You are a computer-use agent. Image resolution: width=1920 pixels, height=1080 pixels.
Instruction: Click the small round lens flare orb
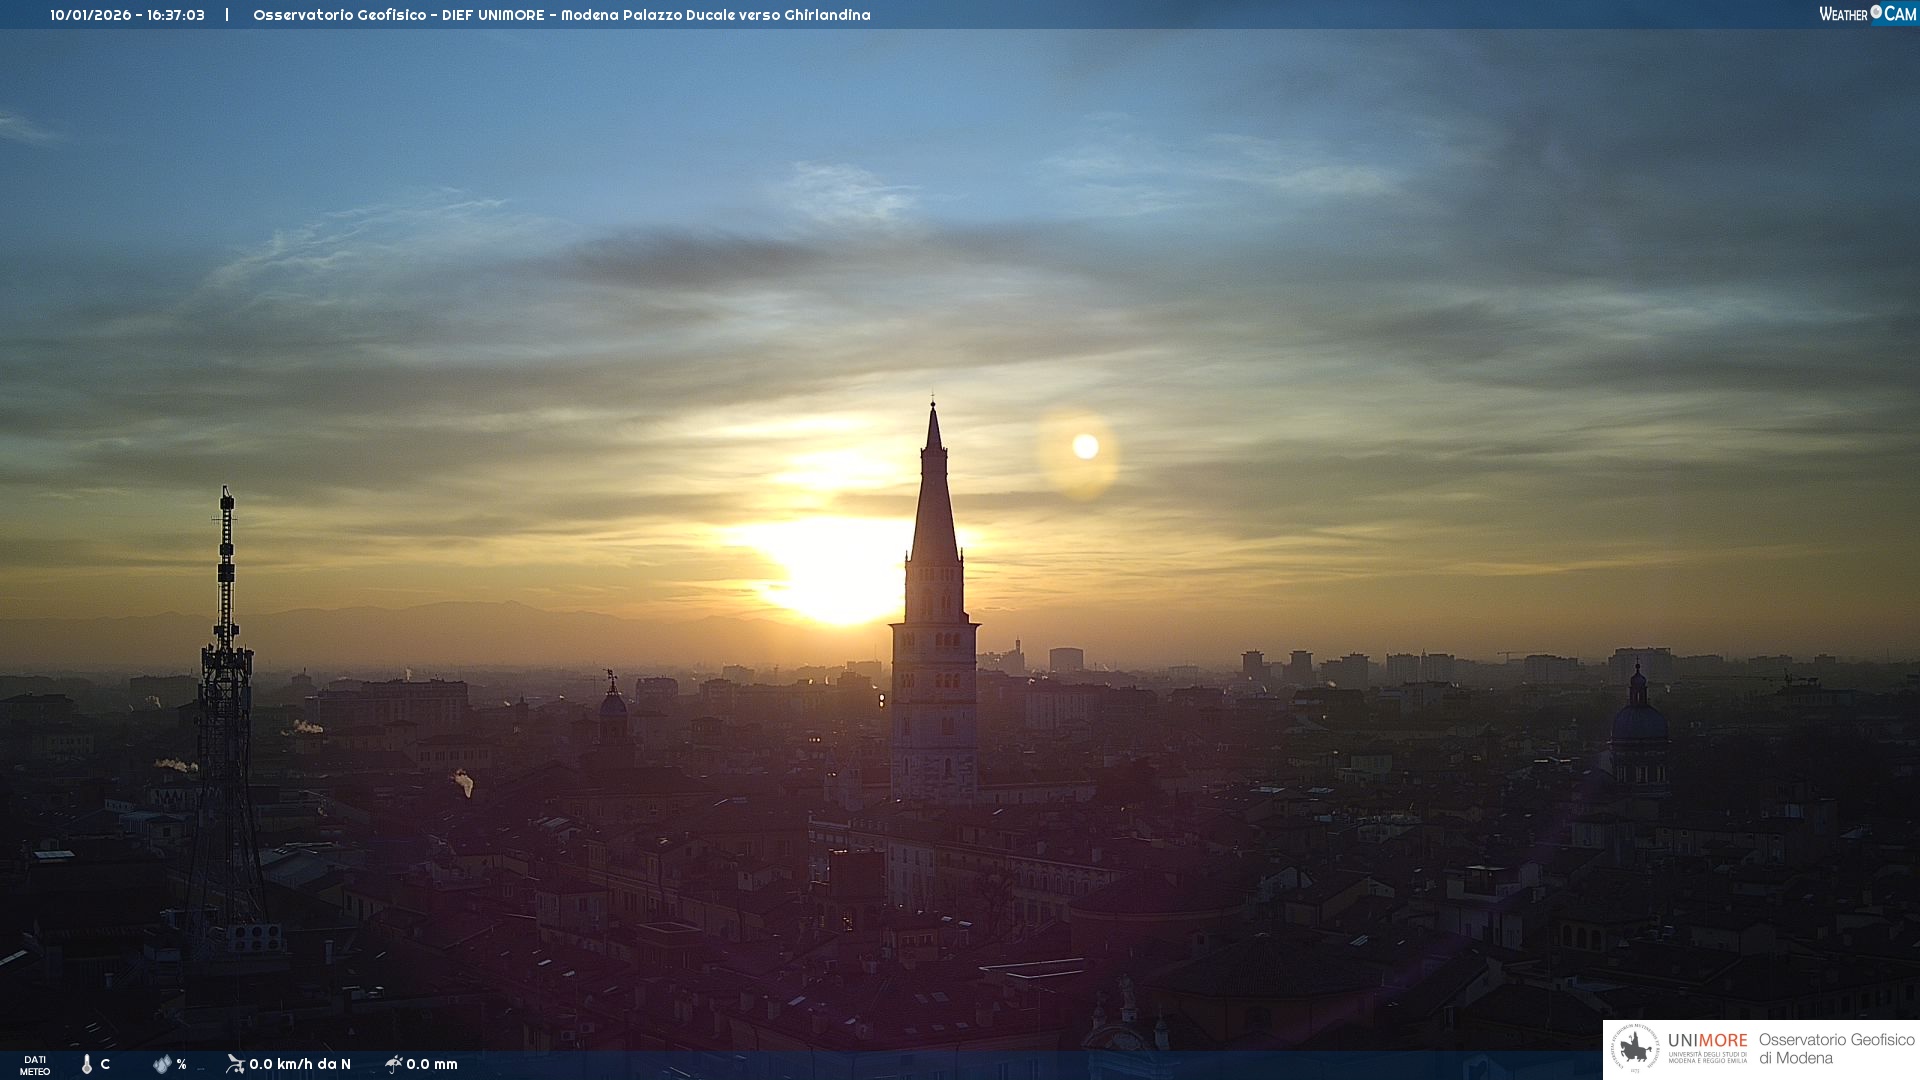(1085, 447)
